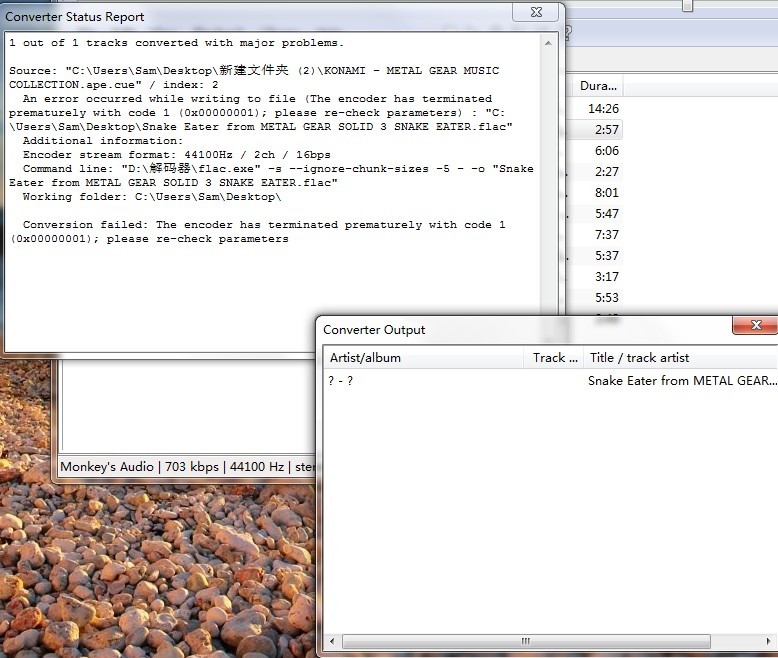The width and height of the screenshot is (778, 658).
Task: Select the 7:37 duration track in playlist
Action: pos(607,234)
